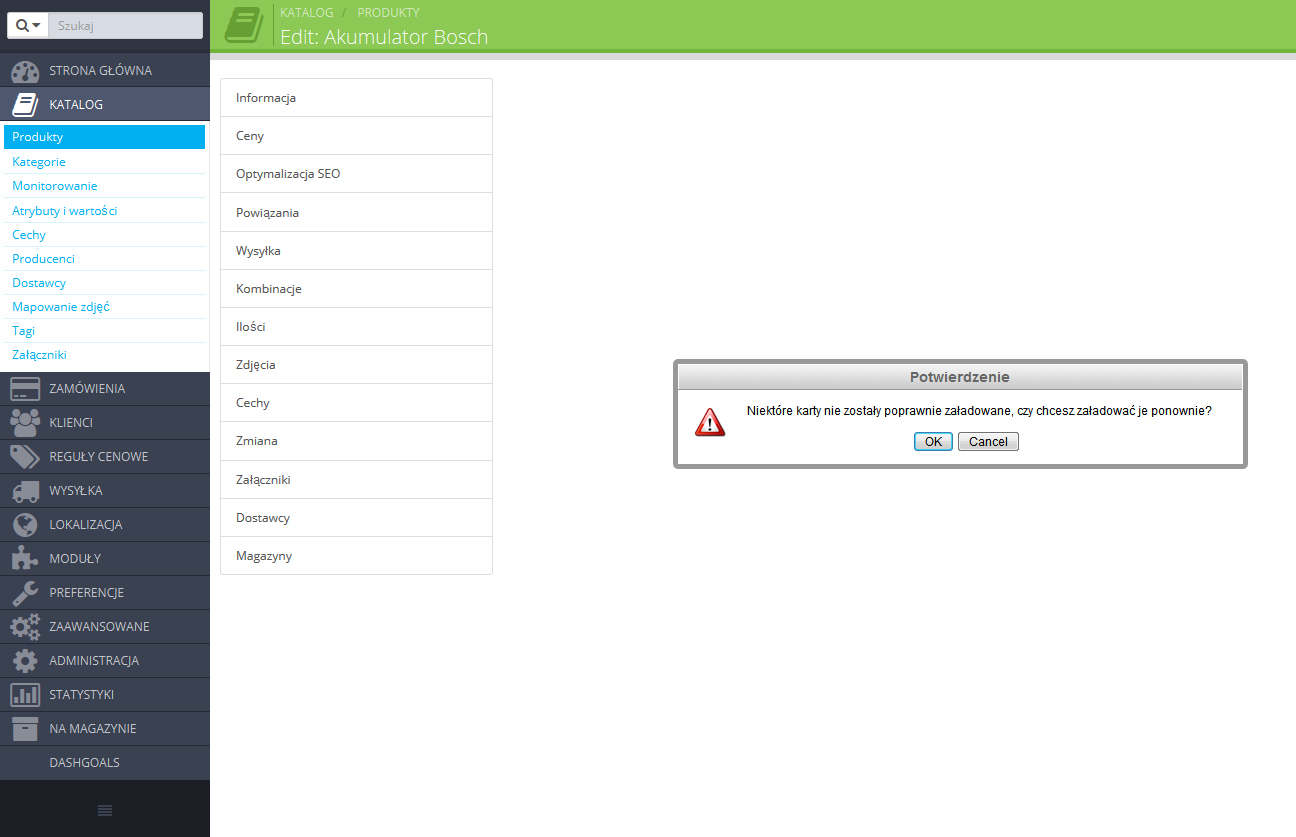Collapse the sidebar using the hamburger icon
Screen dimensions: 1296x837
point(105,810)
